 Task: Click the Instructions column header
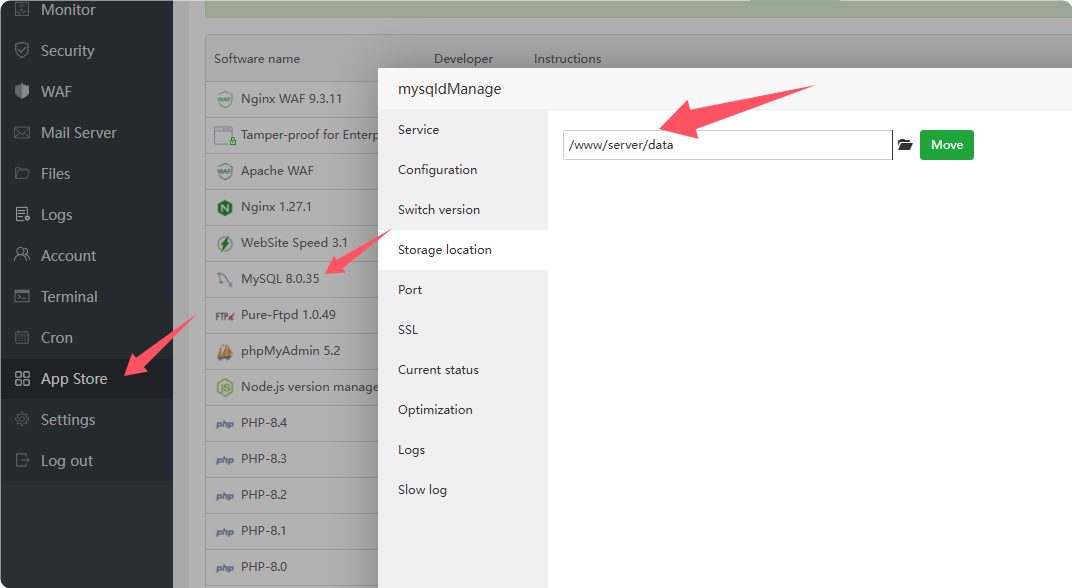click(567, 59)
